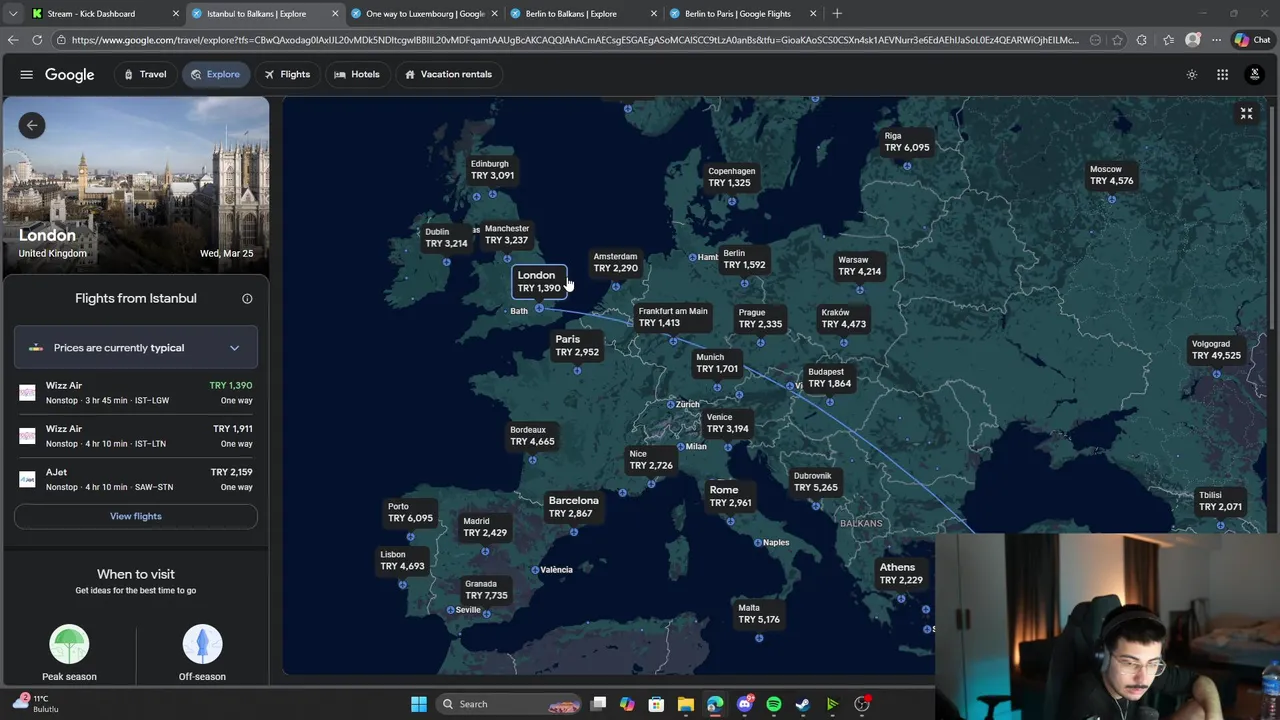The image size is (1280, 720).
Task: Collapse the map from fullscreen view
Action: pos(1247,114)
